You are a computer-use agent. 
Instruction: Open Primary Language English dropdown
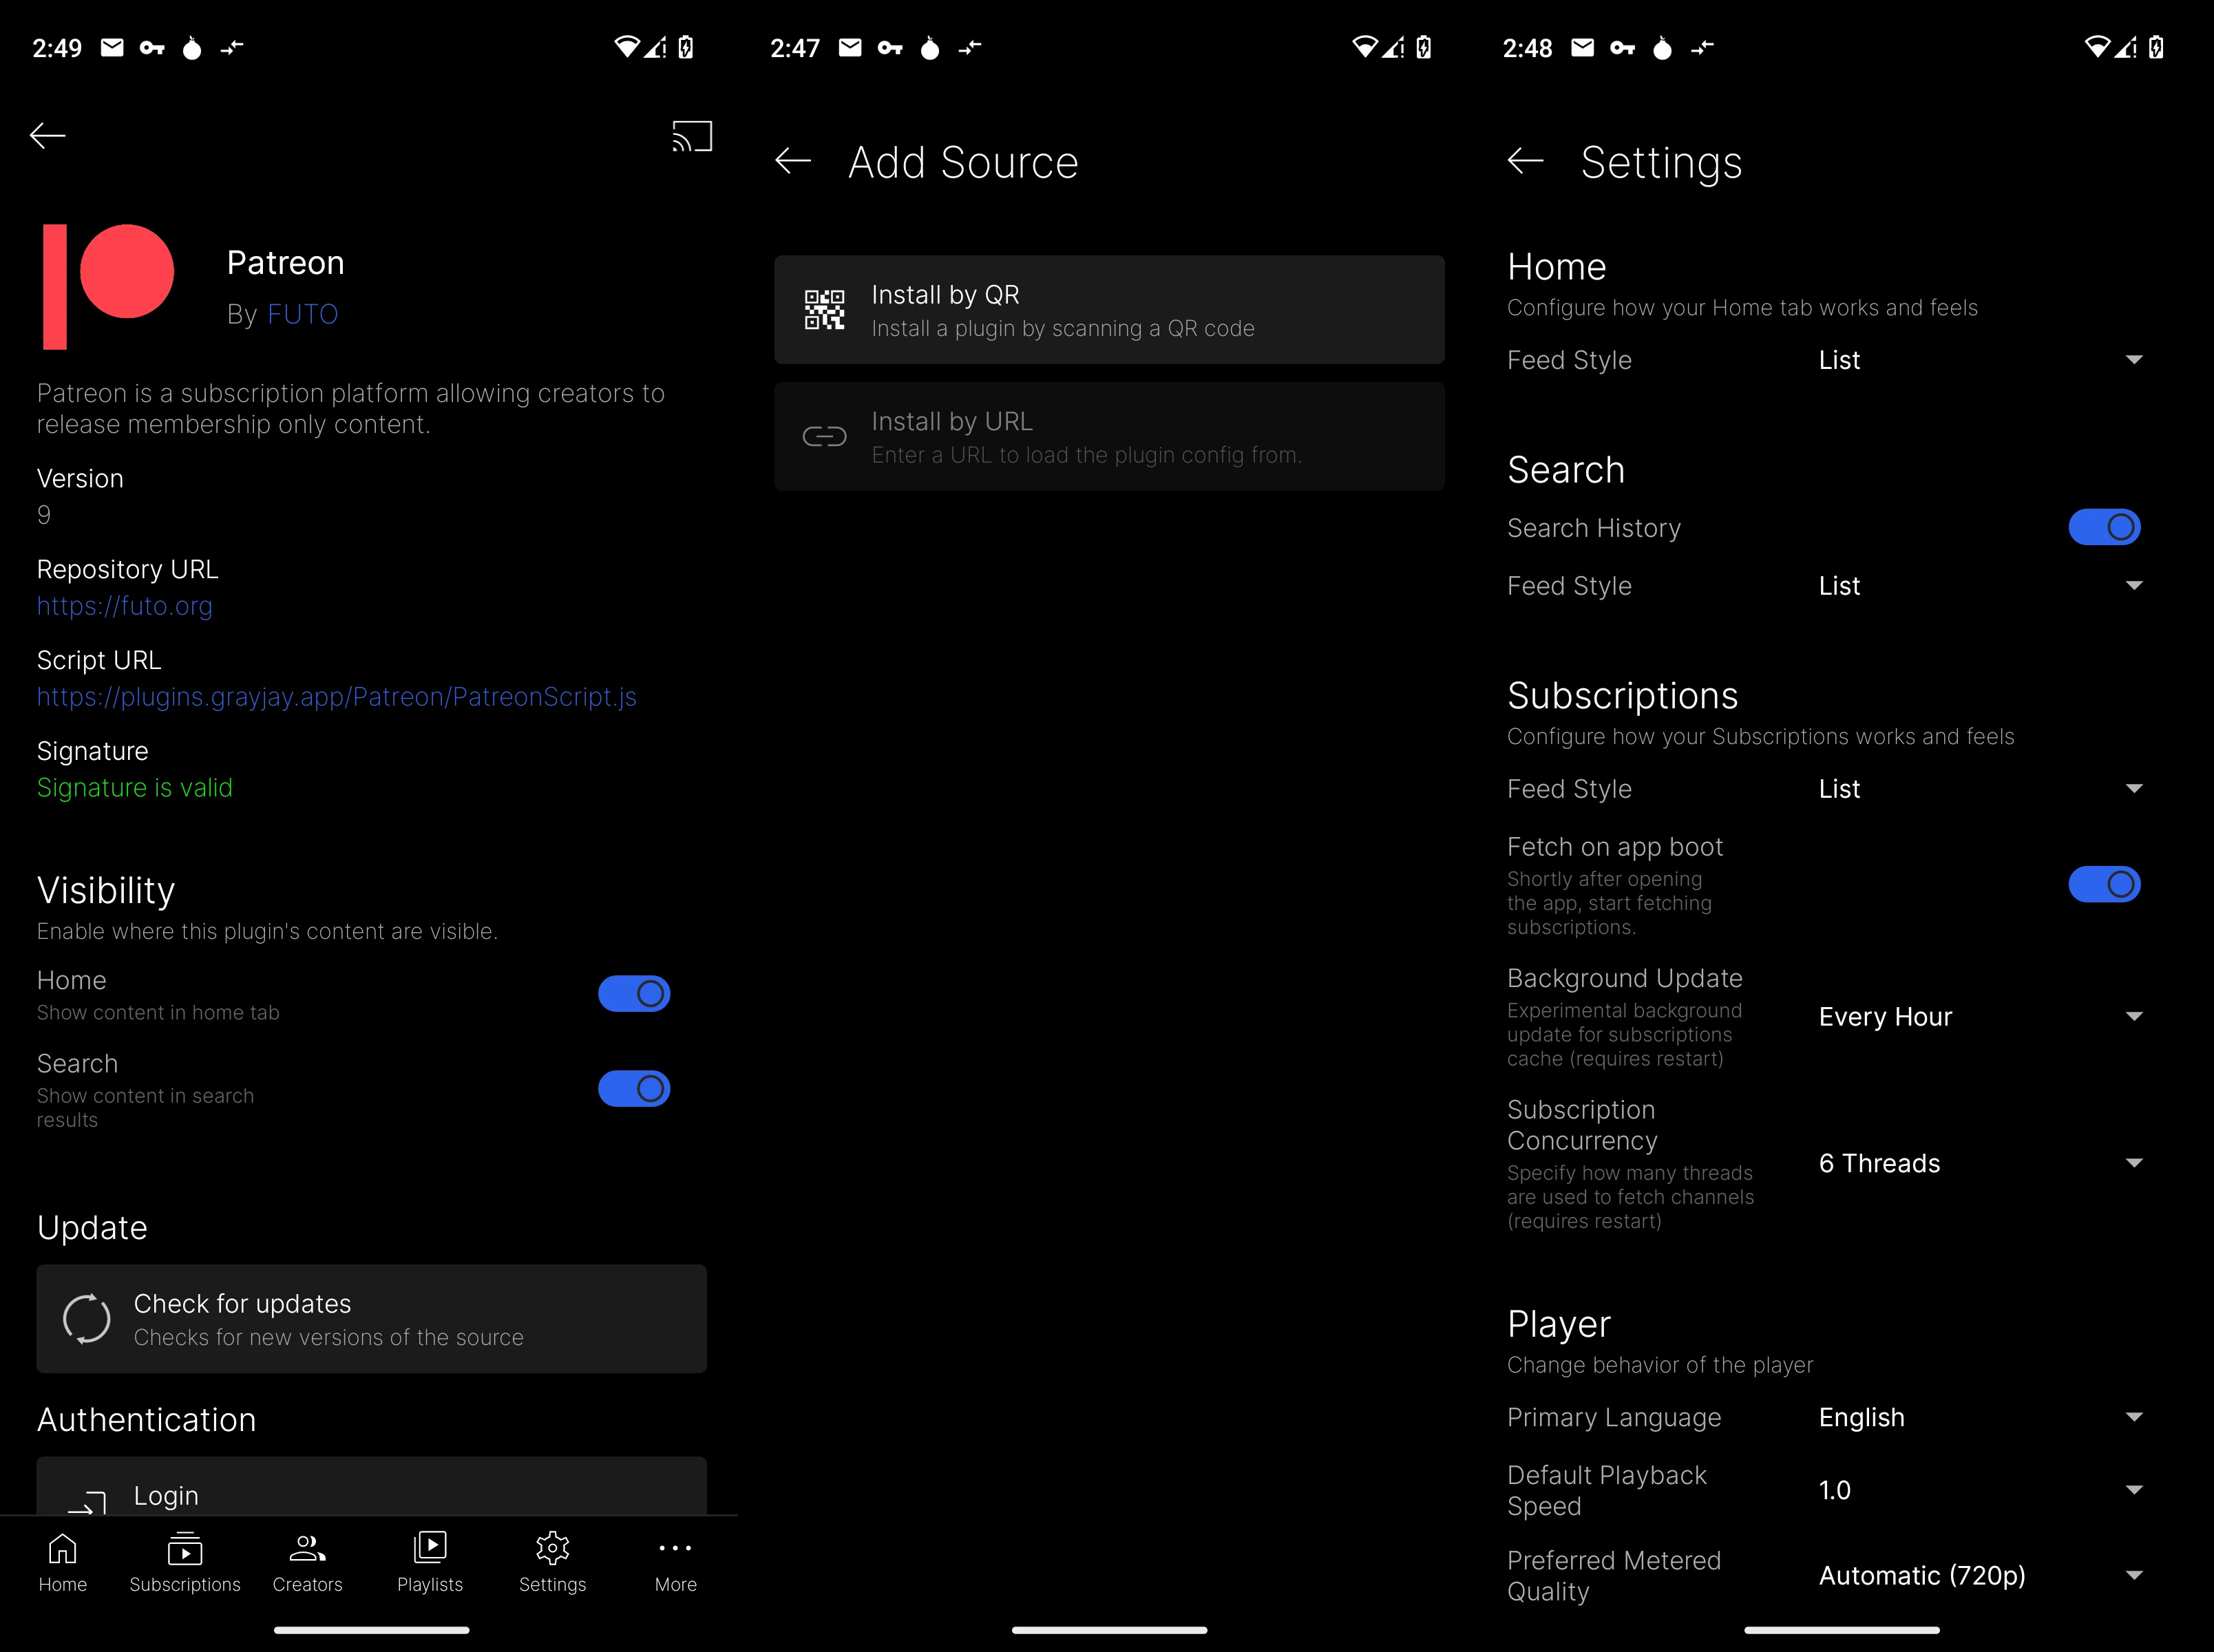[x=1980, y=1418]
